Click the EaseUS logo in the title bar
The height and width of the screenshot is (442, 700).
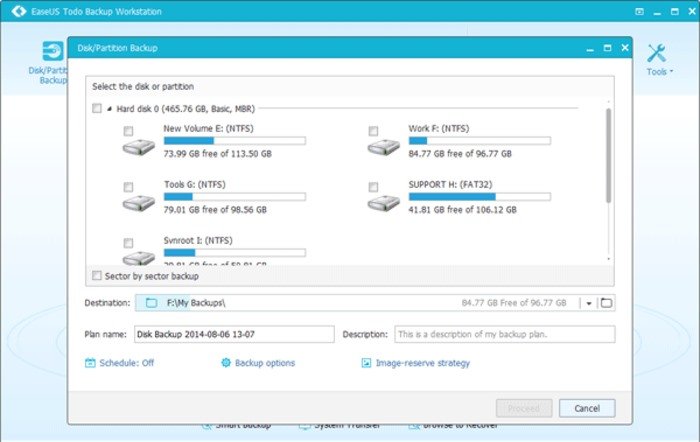click(x=19, y=11)
